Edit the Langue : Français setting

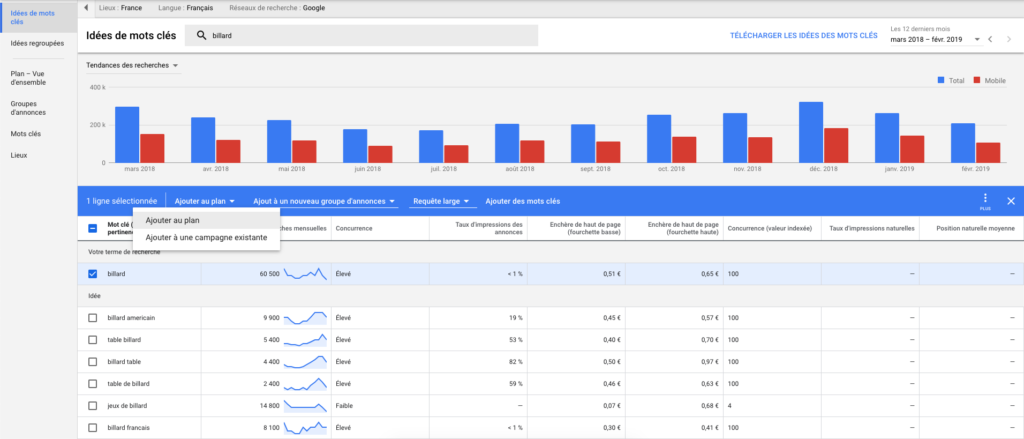point(185,8)
